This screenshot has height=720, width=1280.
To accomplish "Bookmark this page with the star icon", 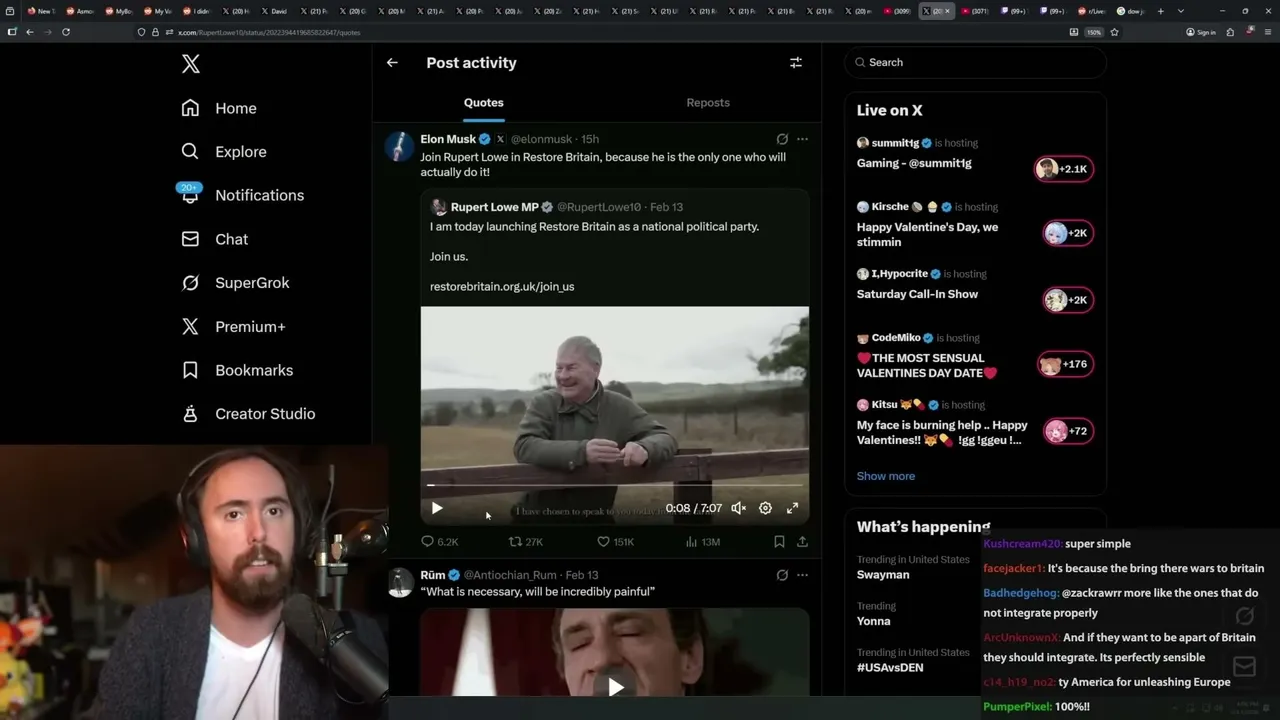I will tap(1114, 32).
